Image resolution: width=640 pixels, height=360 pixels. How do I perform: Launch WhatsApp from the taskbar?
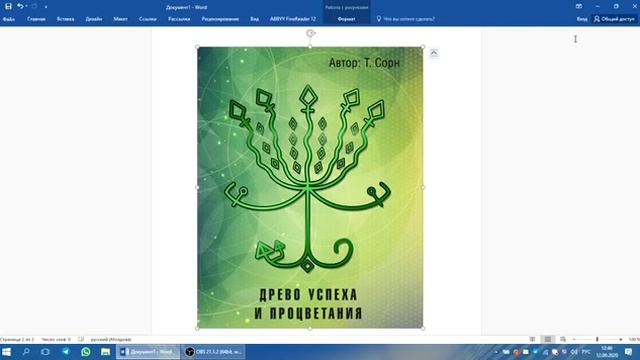click(86, 352)
